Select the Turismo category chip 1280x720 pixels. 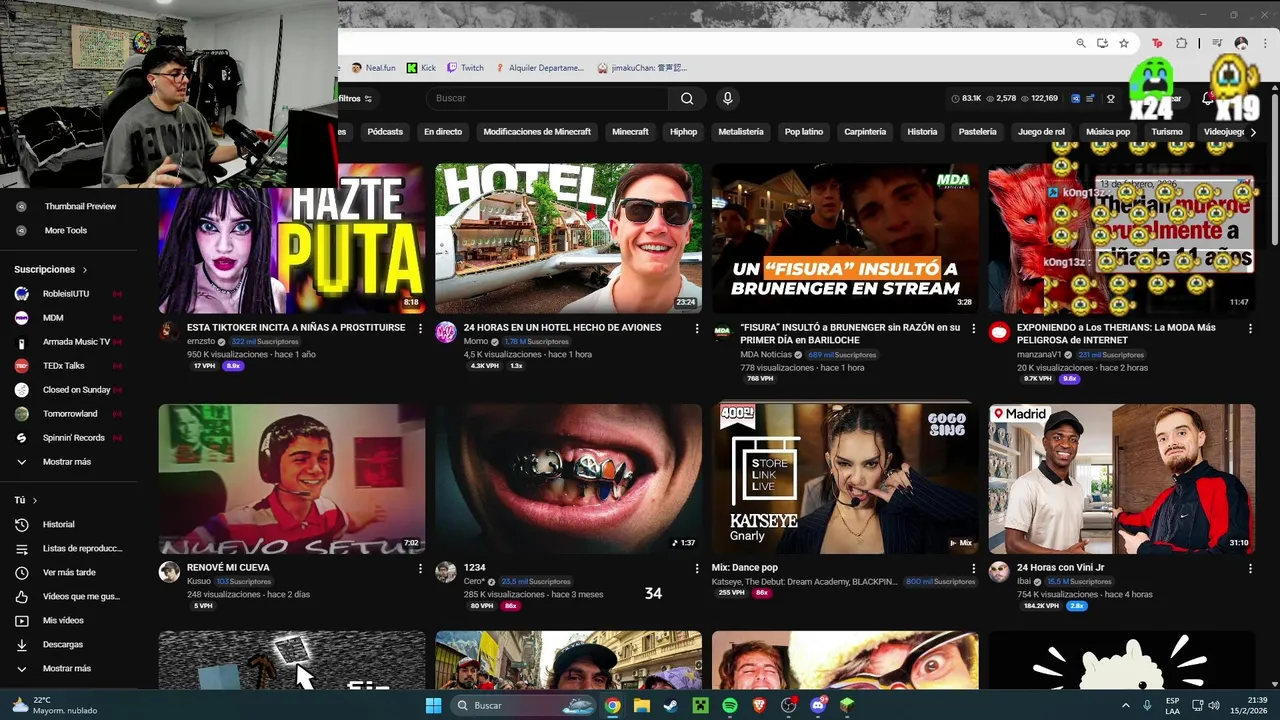click(1167, 132)
